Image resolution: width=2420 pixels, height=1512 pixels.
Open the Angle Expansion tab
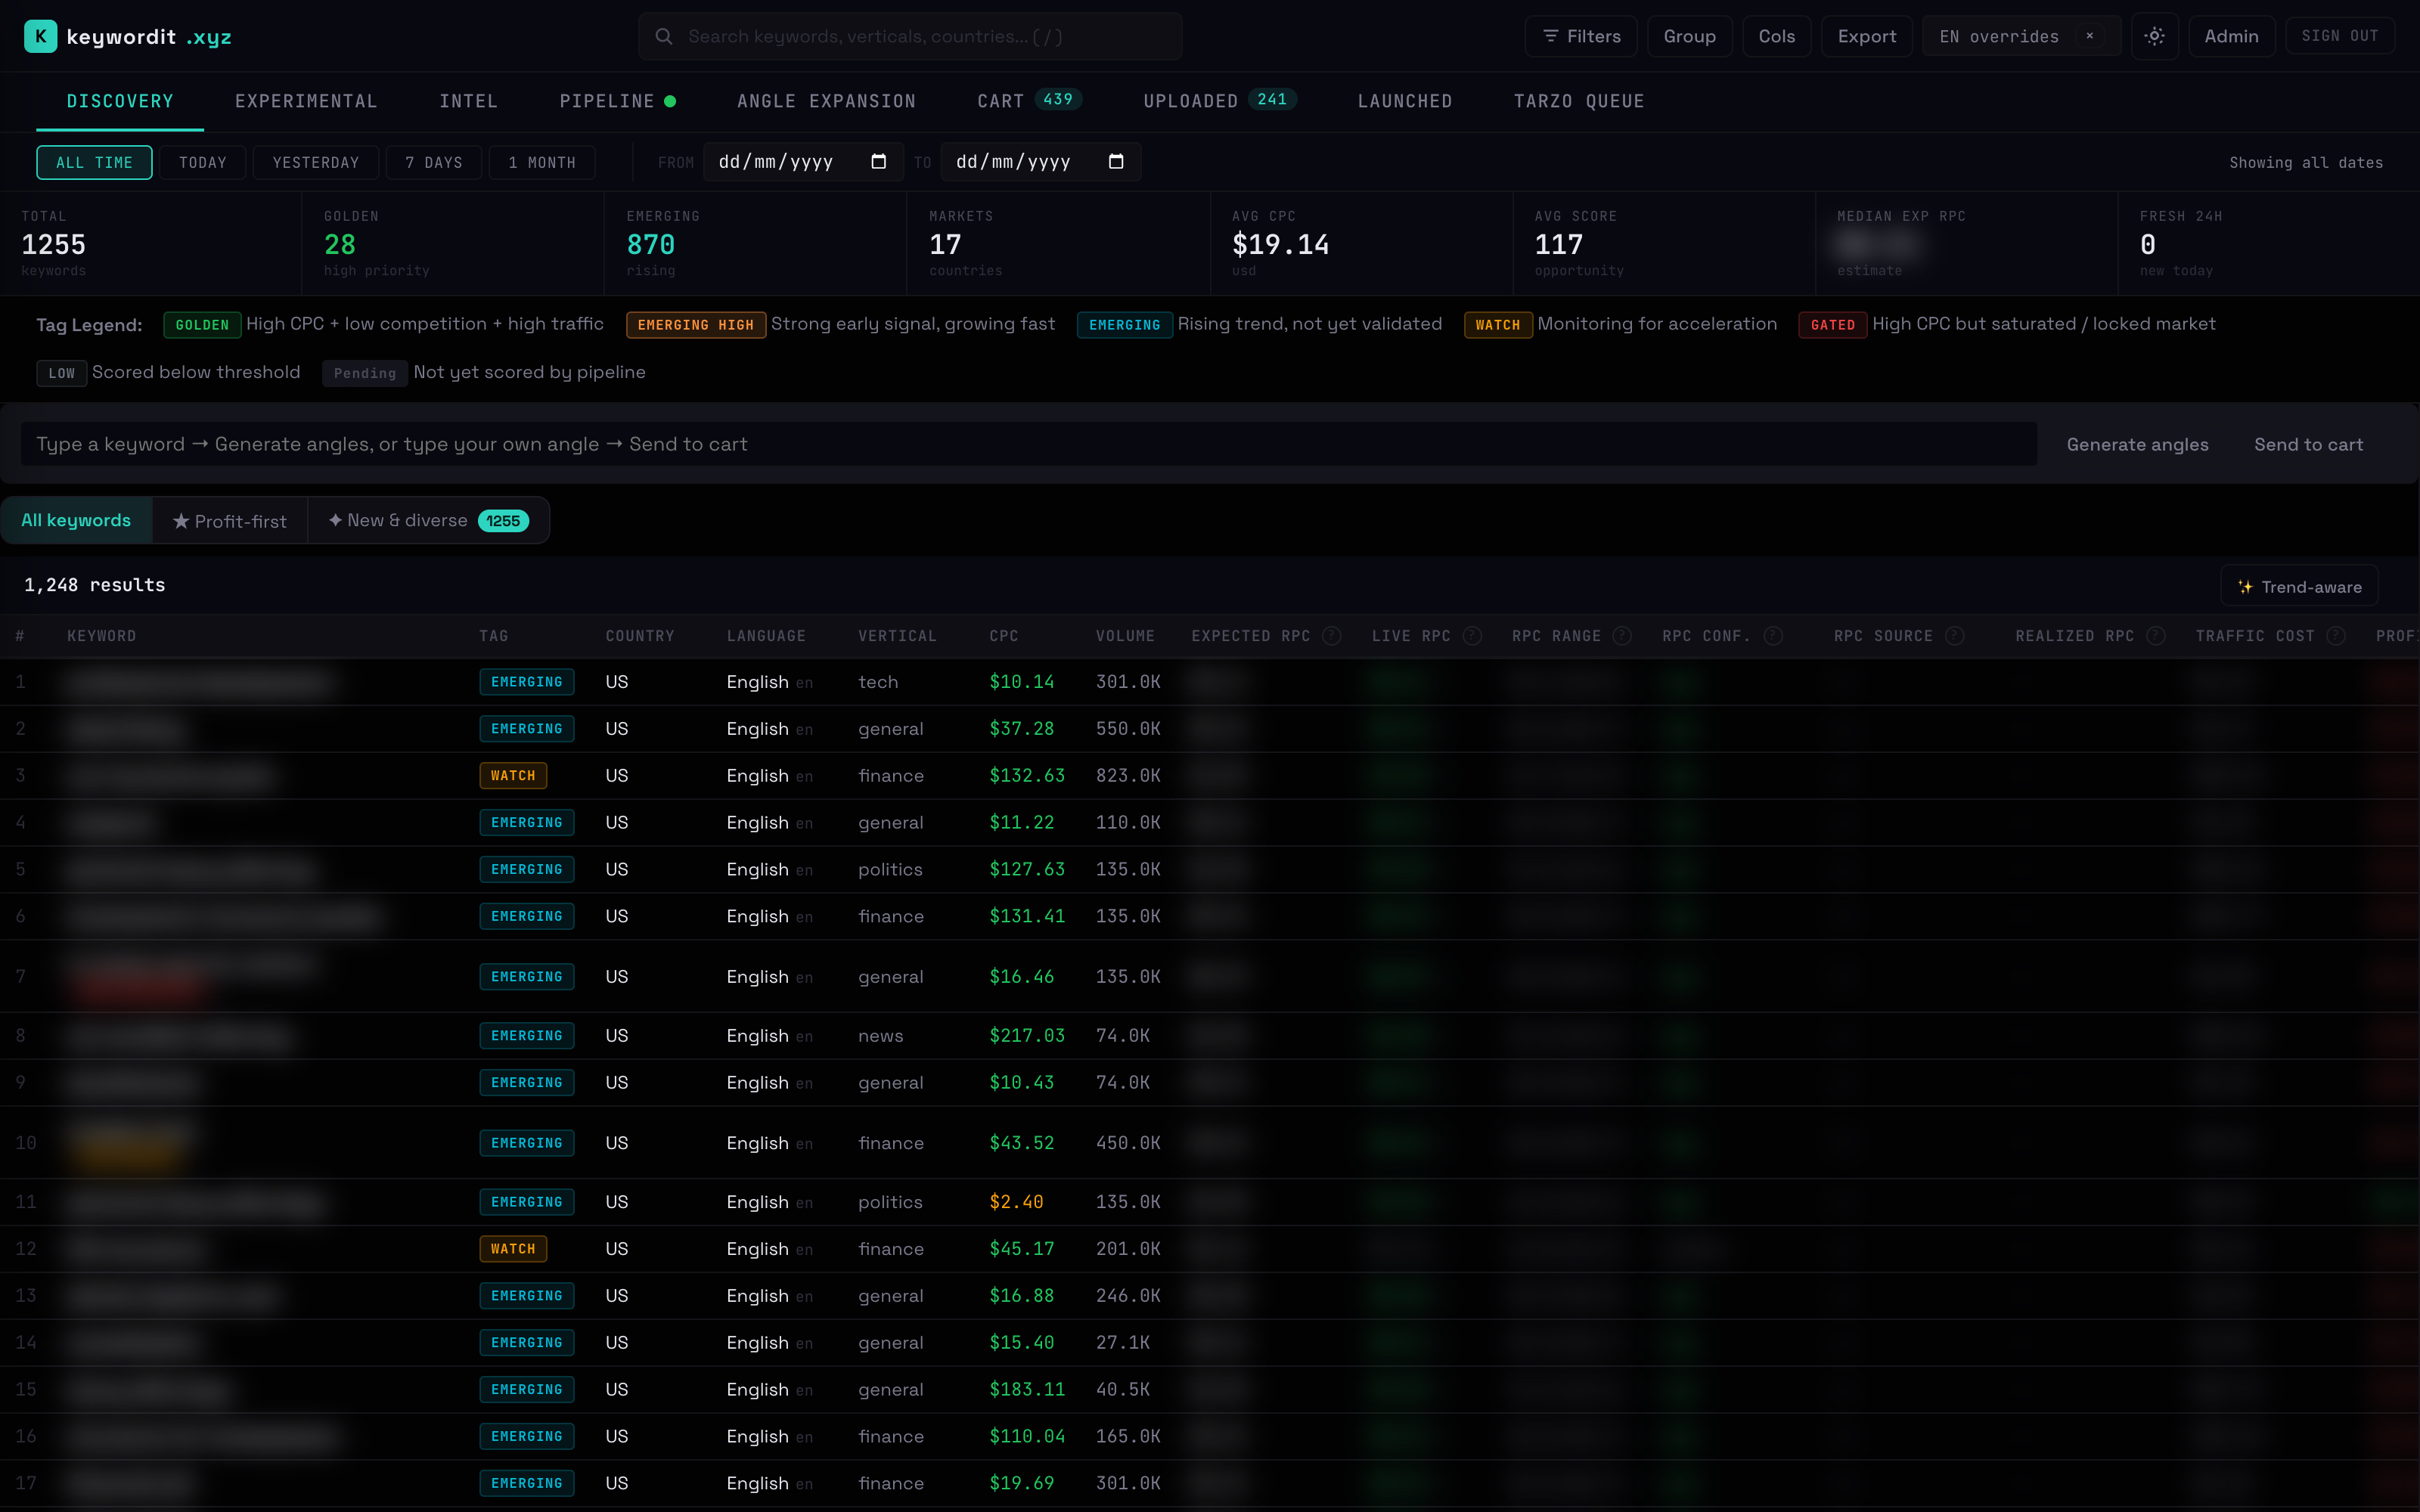pyautogui.click(x=826, y=101)
